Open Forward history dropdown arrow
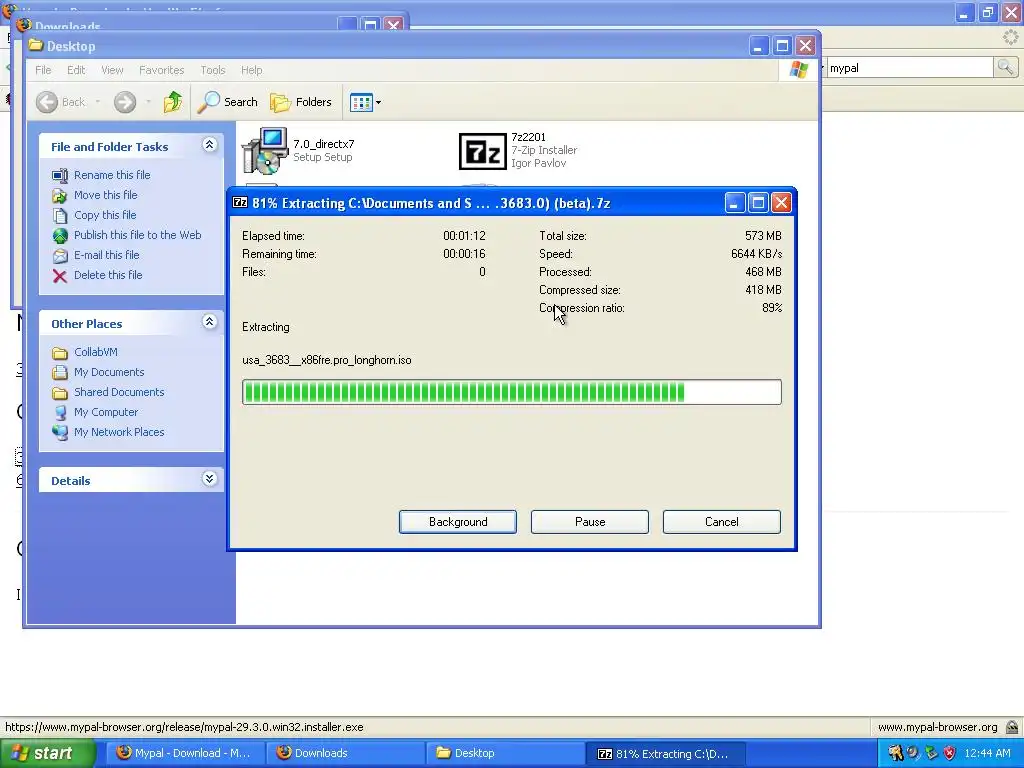The height and width of the screenshot is (768, 1024). [148, 102]
